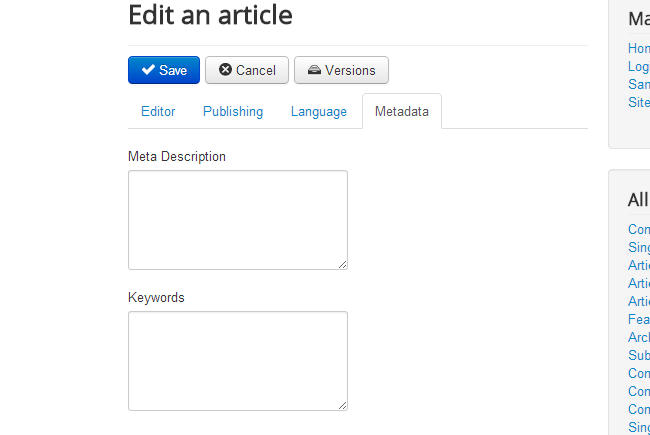This screenshot has height=435, width=650.
Task: Open the Publishing tab
Action: pos(233,111)
